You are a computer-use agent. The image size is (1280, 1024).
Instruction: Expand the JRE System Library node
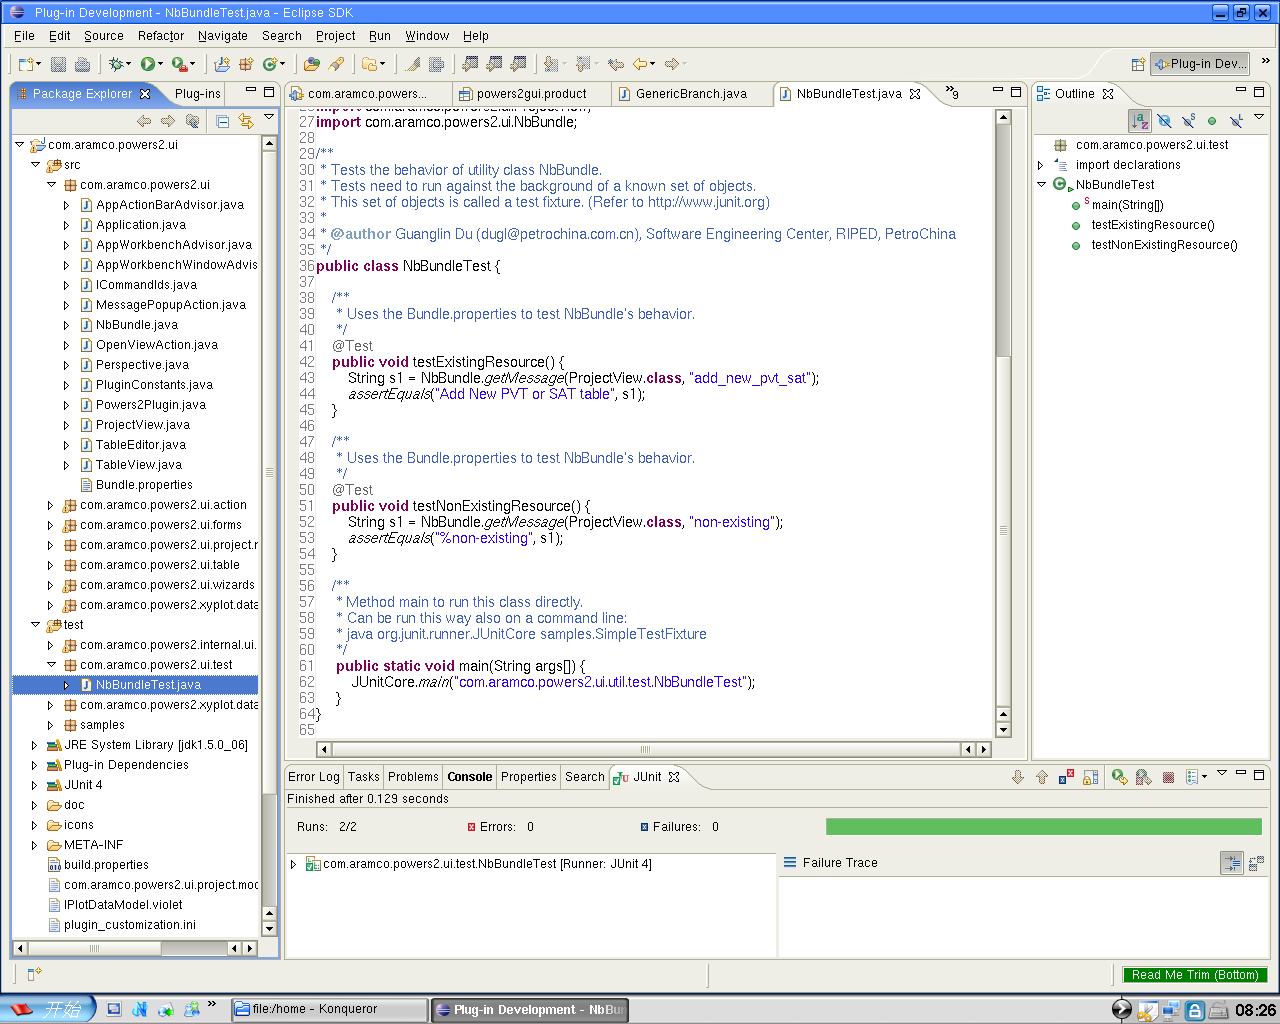click(34, 745)
